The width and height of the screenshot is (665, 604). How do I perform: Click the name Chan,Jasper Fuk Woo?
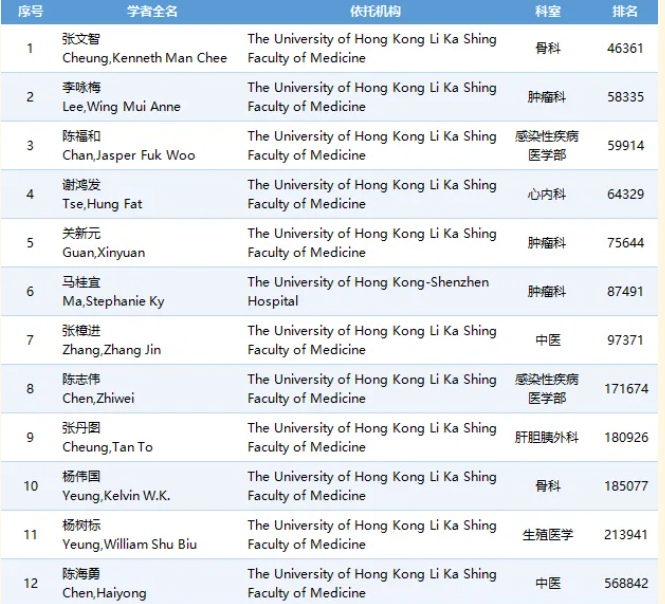click(128, 155)
